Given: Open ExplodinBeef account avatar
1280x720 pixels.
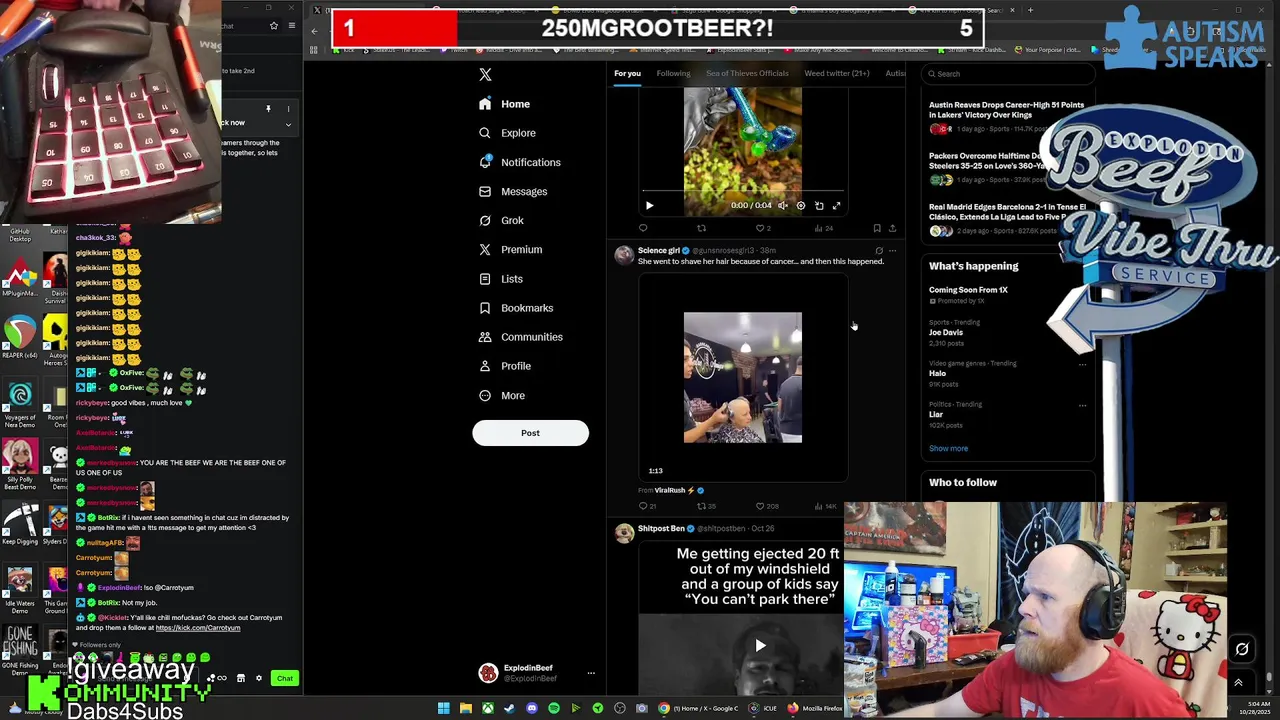Looking at the screenshot, I should pos(488,673).
